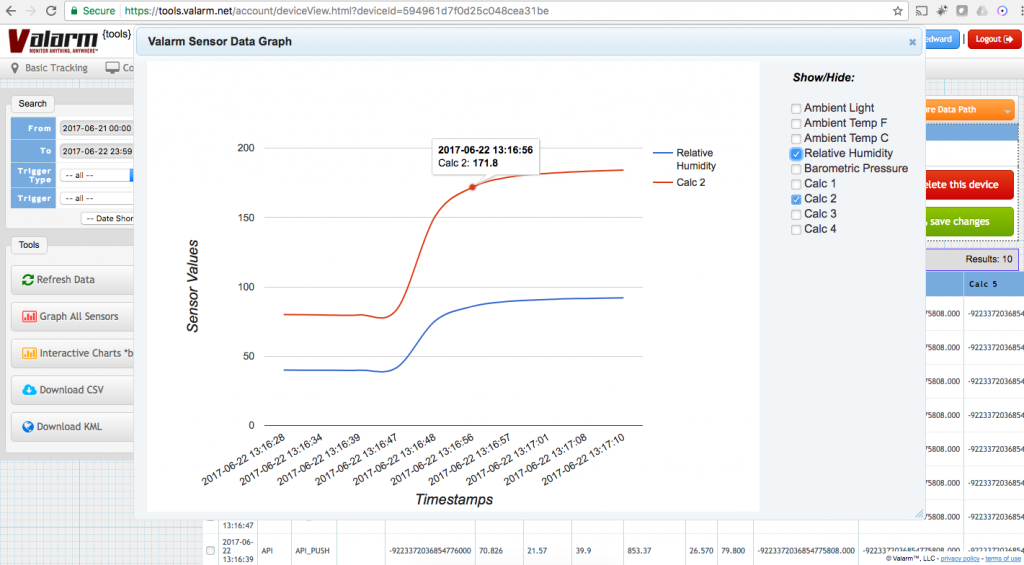
Task: Click the Valarm tools logo
Action: click(x=69, y=41)
